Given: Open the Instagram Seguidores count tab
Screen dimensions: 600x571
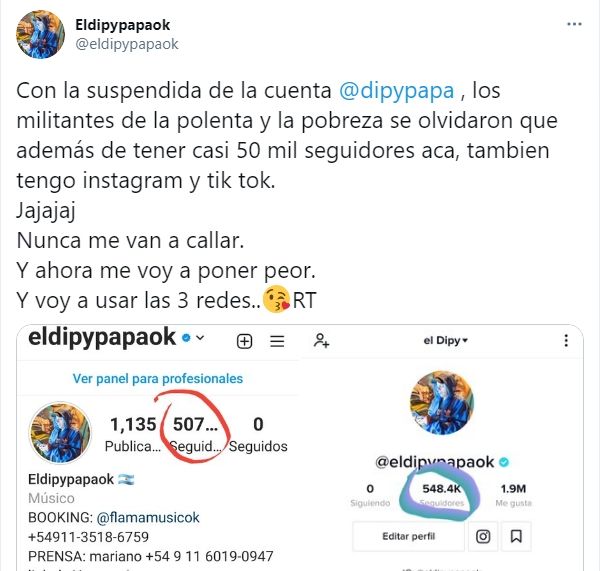Looking at the screenshot, I should 195,434.
